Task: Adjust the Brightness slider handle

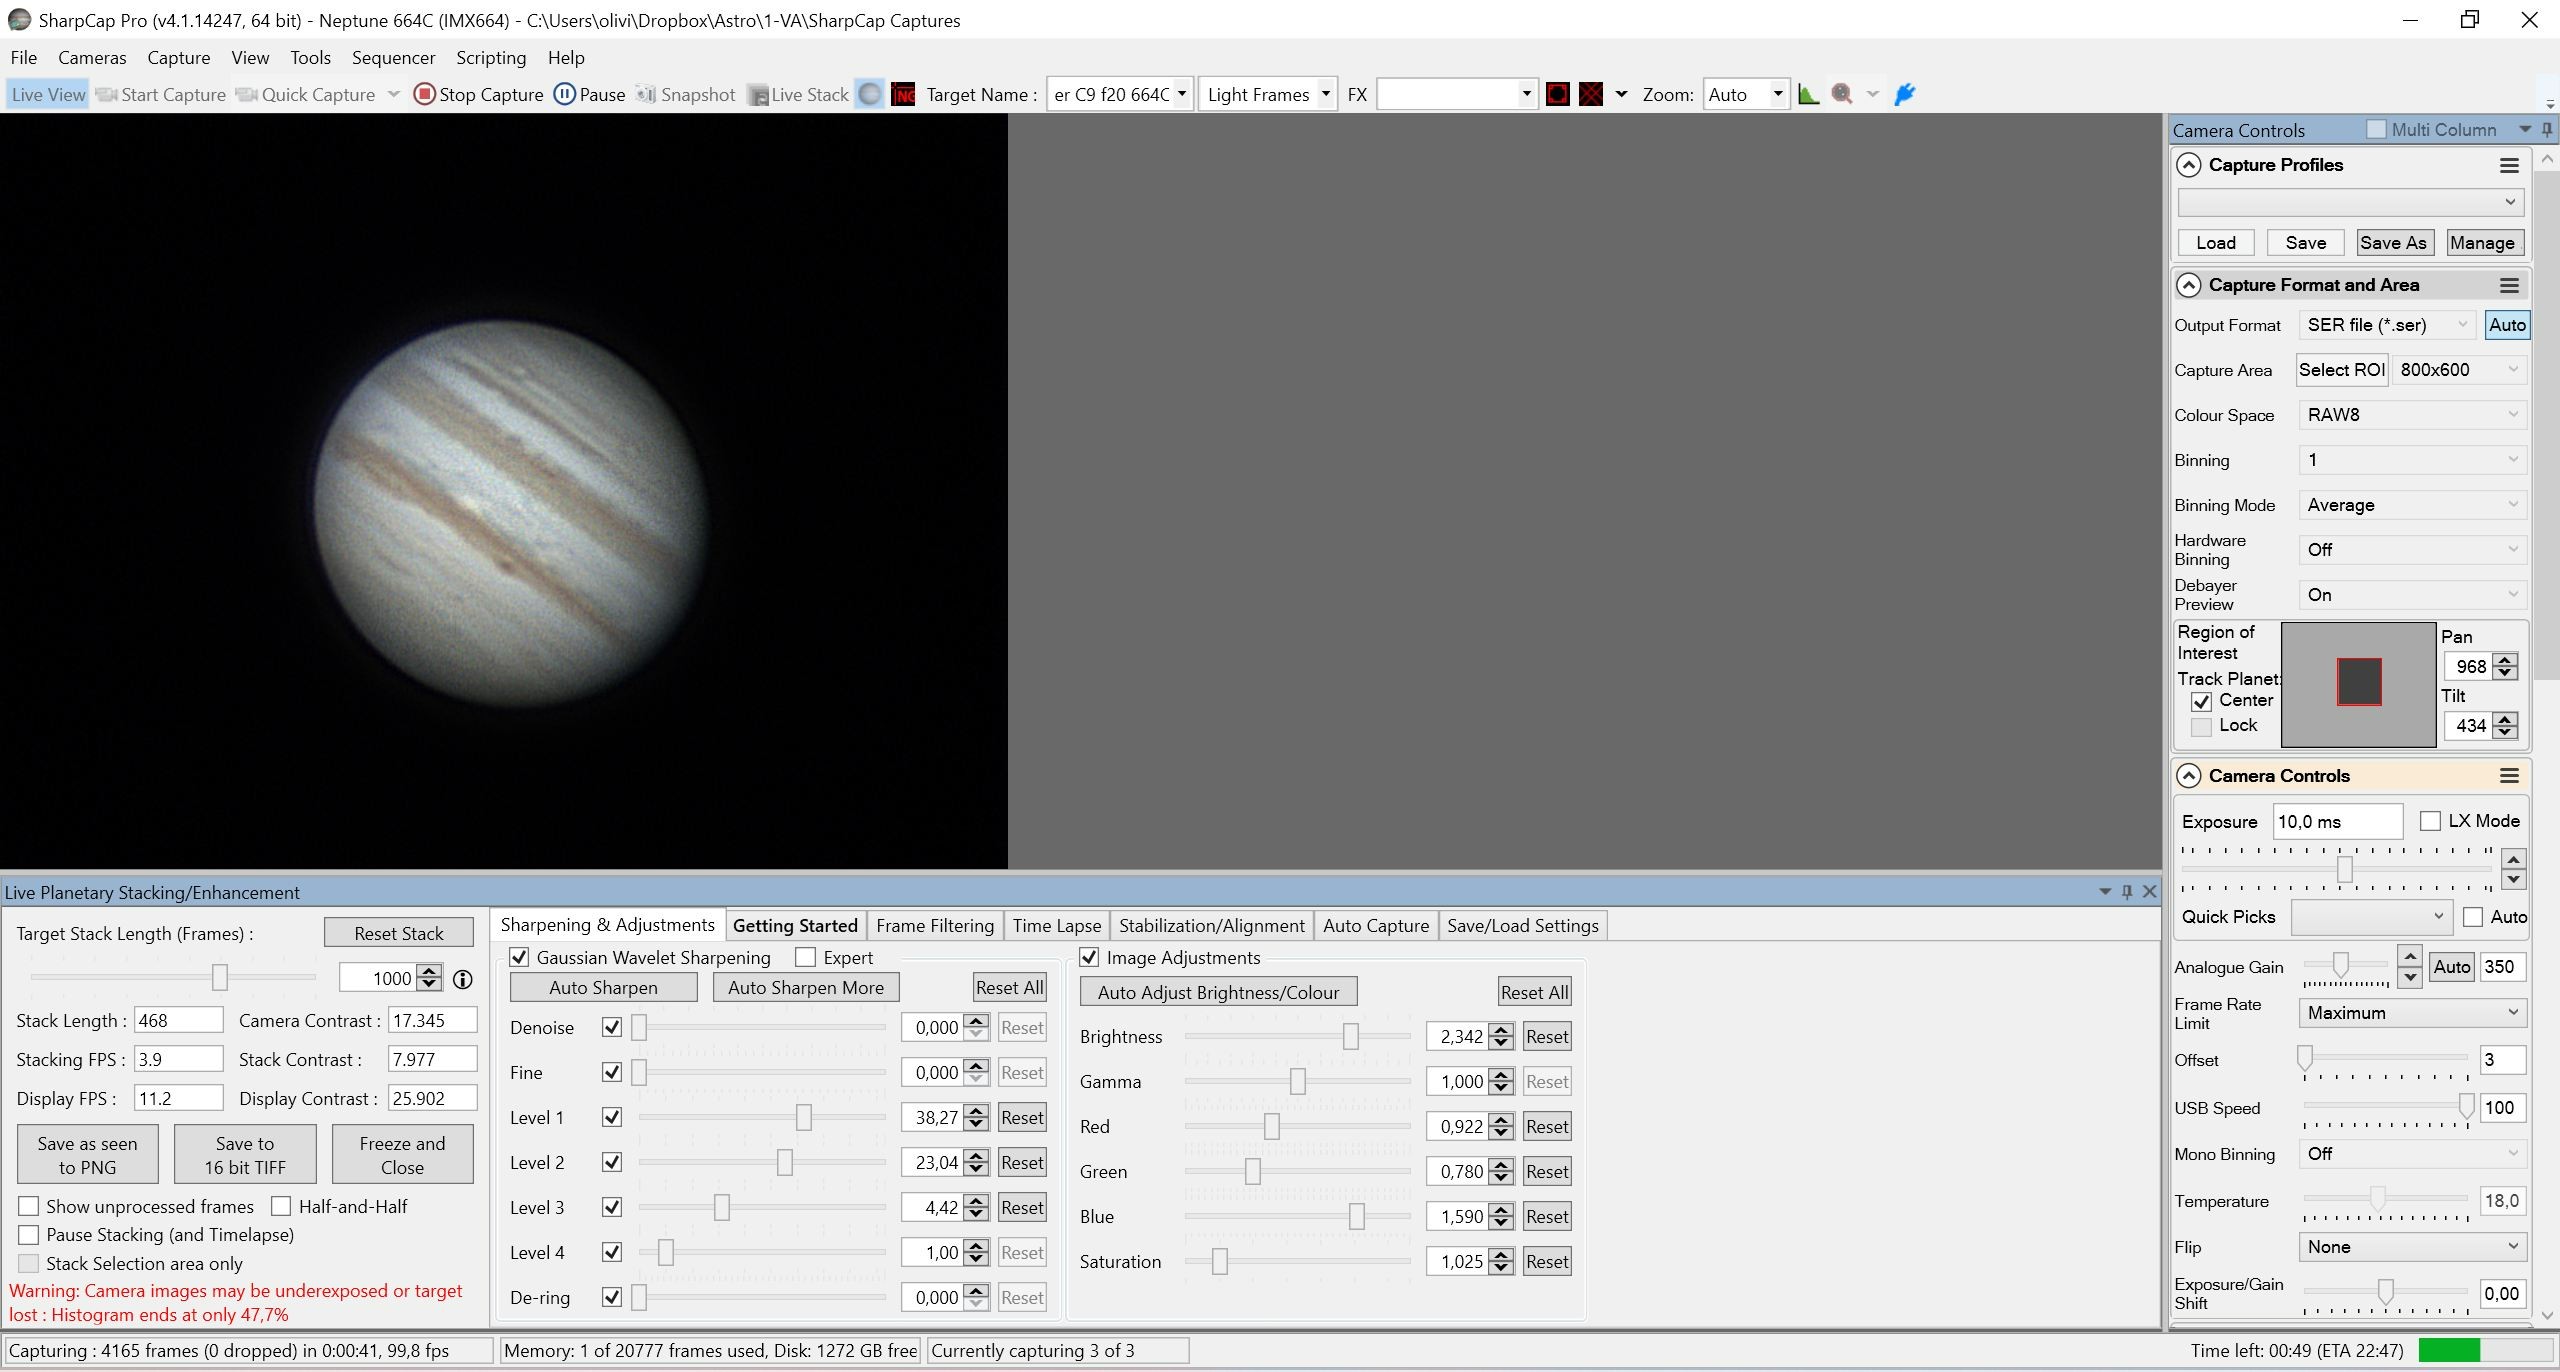Action: tap(1351, 1036)
